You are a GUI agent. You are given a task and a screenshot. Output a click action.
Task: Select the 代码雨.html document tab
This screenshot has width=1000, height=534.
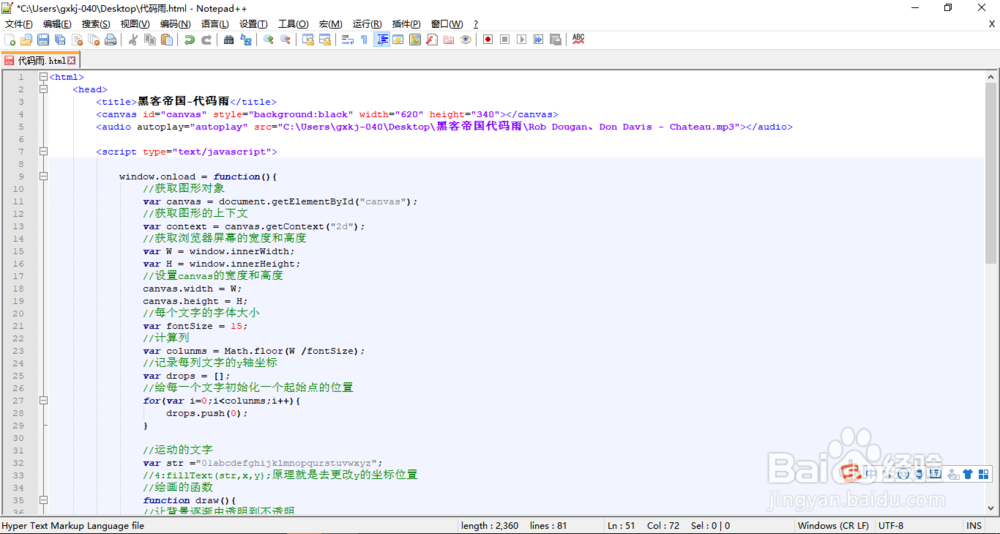pos(41,61)
